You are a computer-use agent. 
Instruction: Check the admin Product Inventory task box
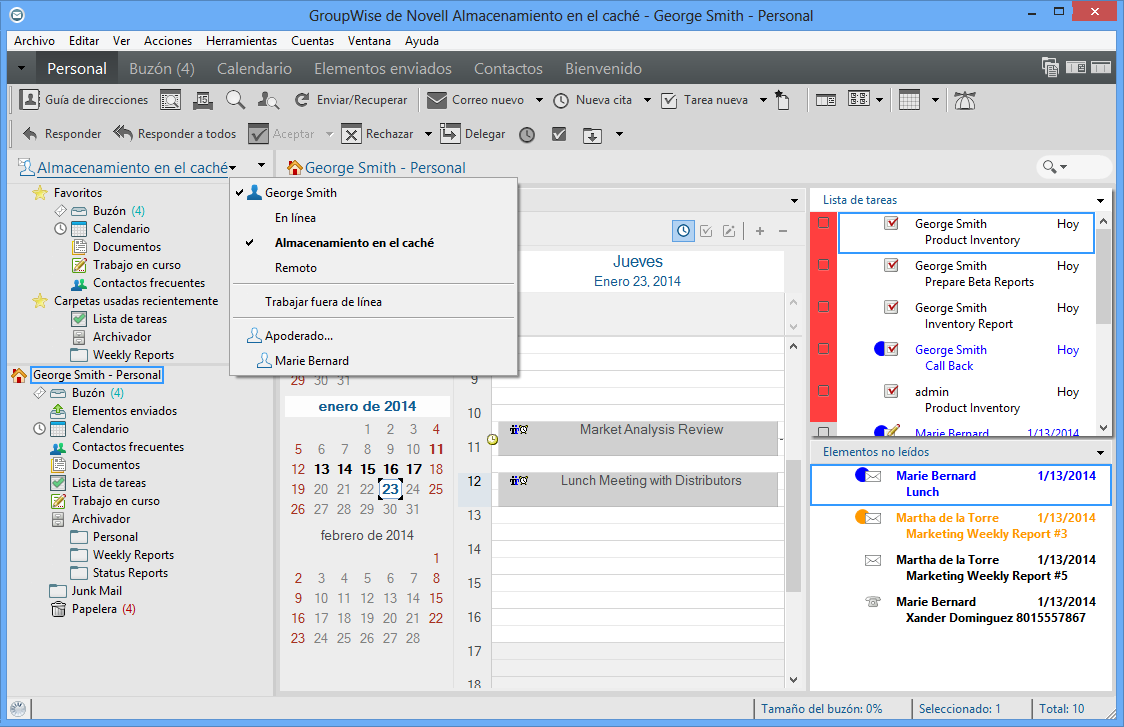(824, 391)
